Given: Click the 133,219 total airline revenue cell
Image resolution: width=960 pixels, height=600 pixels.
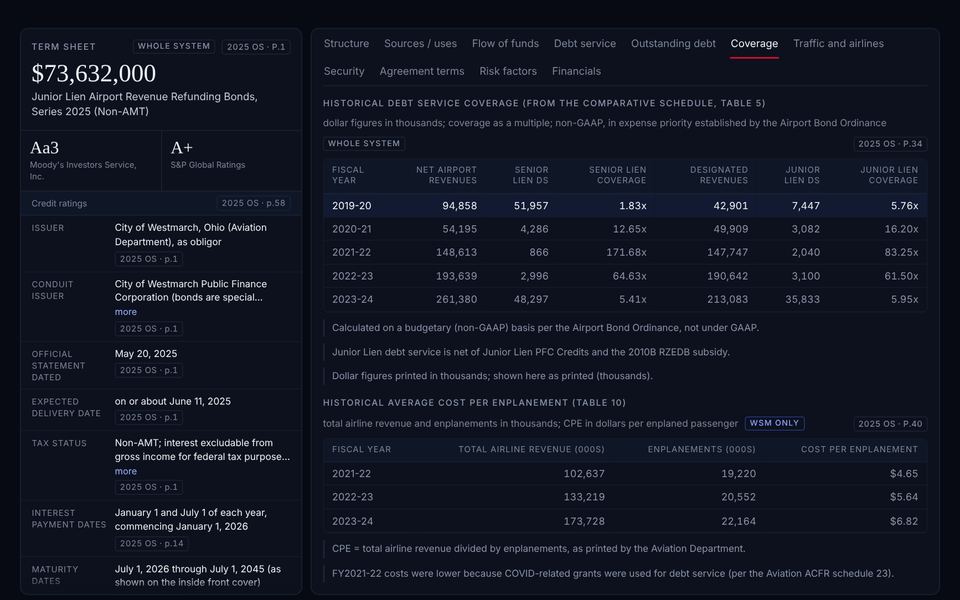Looking at the screenshot, I should coord(584,497).
